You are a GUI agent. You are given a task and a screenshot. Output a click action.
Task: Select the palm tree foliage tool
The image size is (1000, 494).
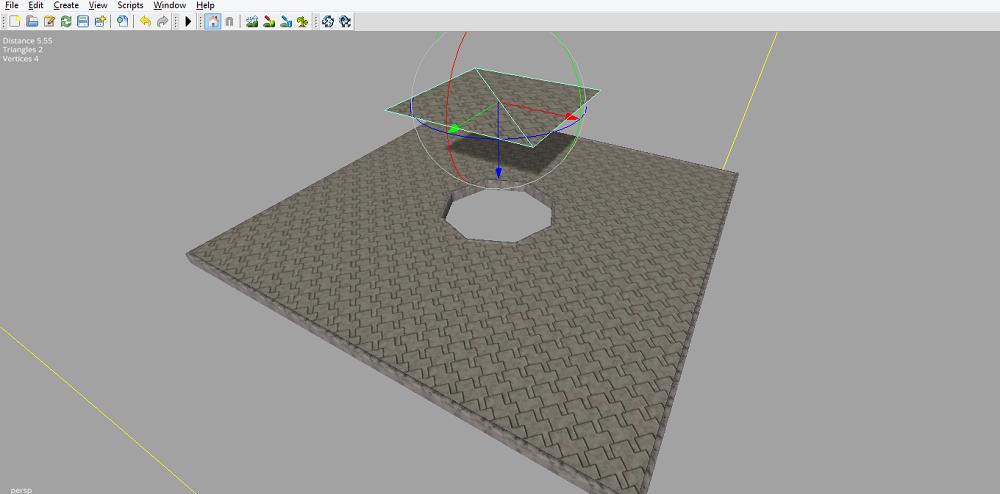tap(302, 21)
